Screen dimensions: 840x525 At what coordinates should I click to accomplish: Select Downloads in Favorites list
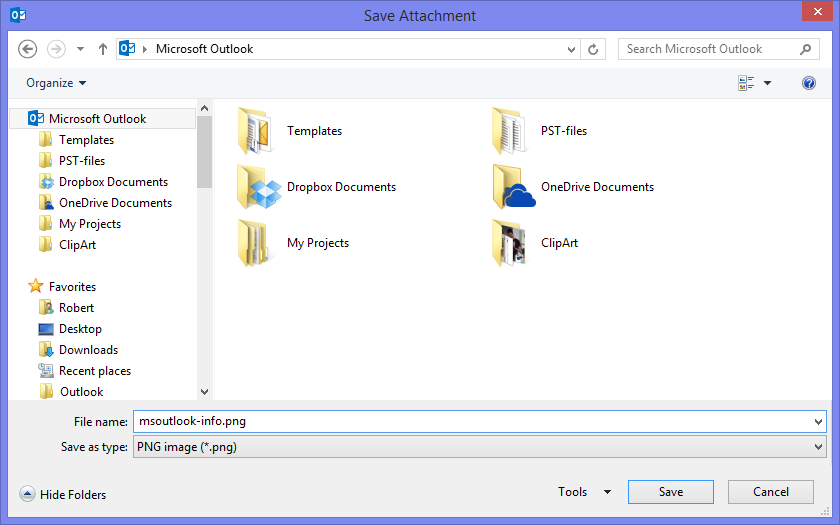(88, 350)
